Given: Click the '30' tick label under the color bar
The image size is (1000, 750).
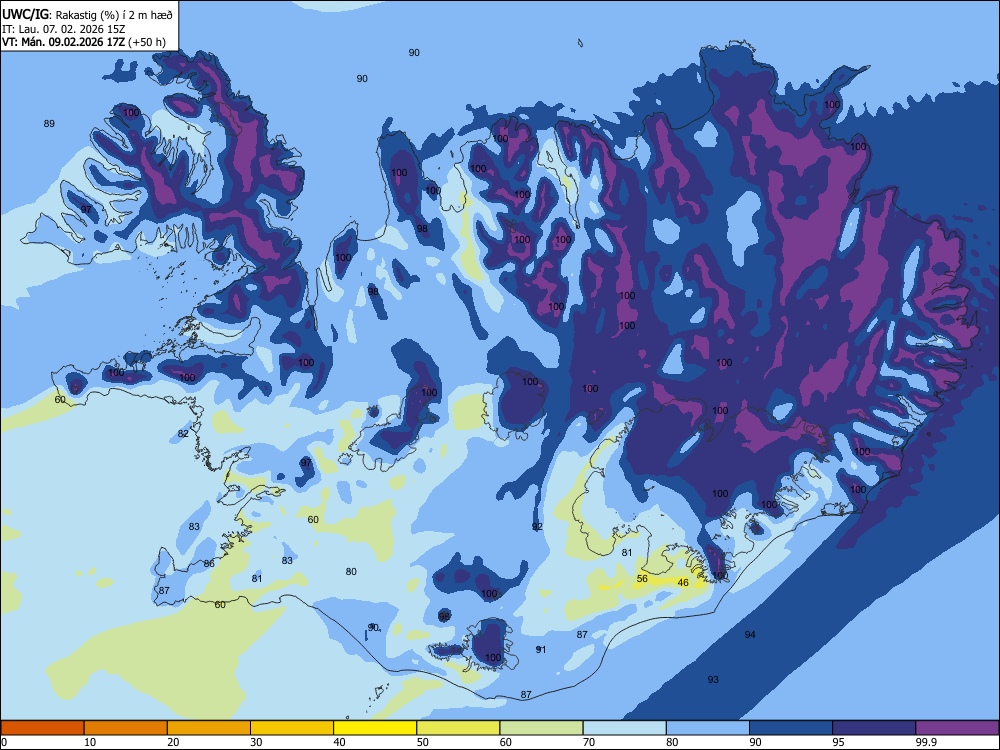Looking at the screenshot, I should 256,742.
